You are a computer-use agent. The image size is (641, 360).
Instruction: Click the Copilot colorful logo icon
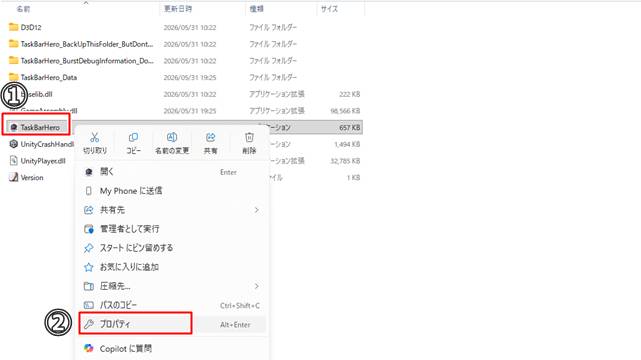[89, 348]
